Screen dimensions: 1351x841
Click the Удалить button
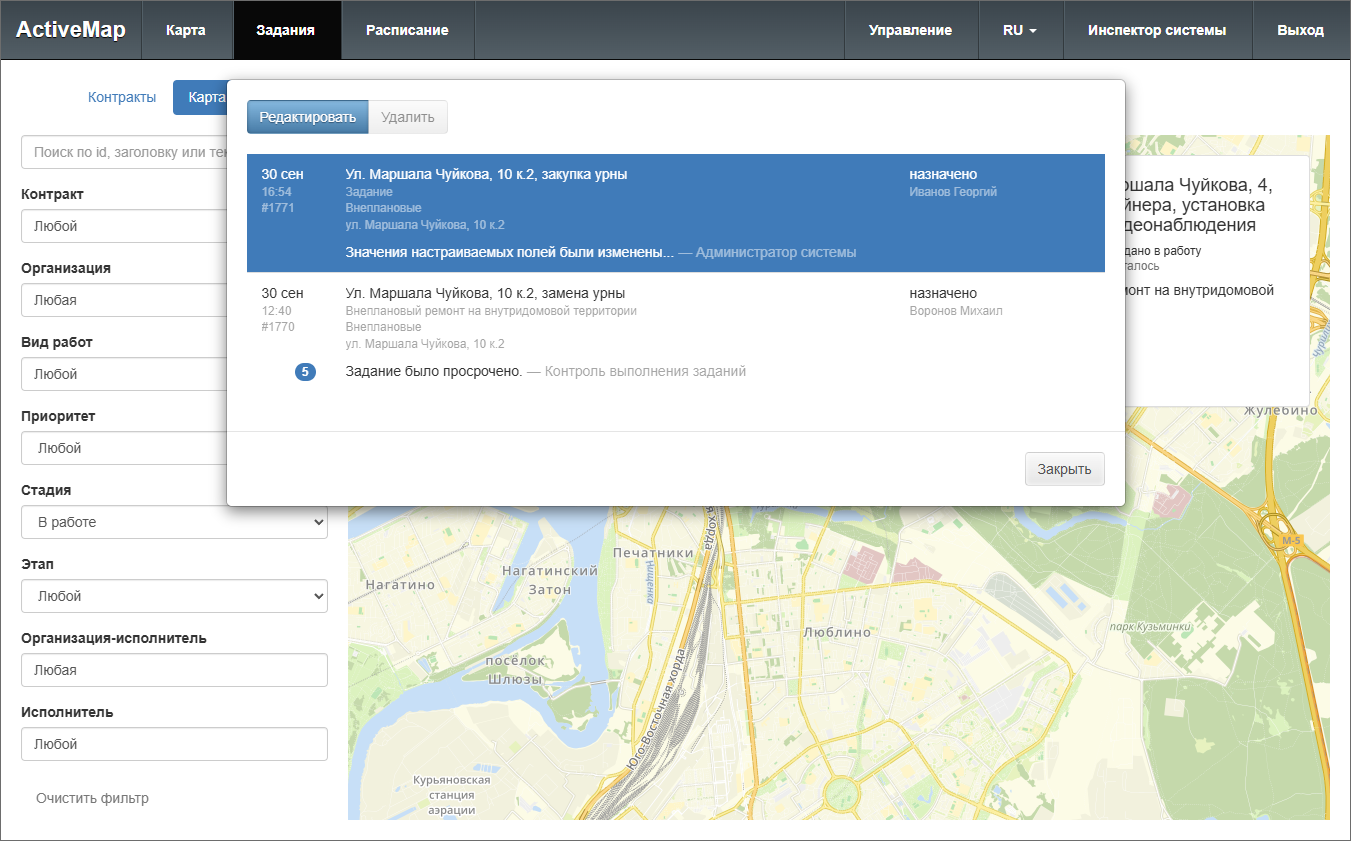tap(408, 117)
